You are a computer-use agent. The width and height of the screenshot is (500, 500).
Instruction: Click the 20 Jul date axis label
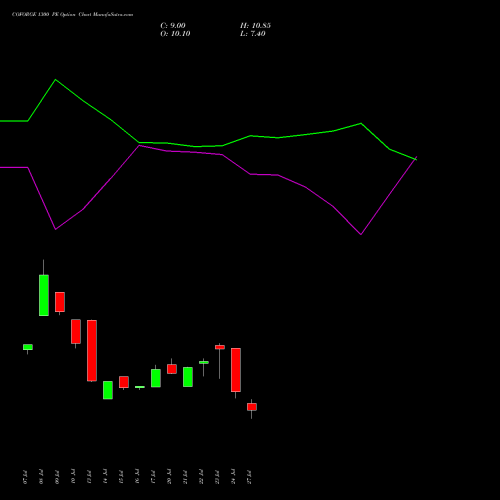(169, 477)
